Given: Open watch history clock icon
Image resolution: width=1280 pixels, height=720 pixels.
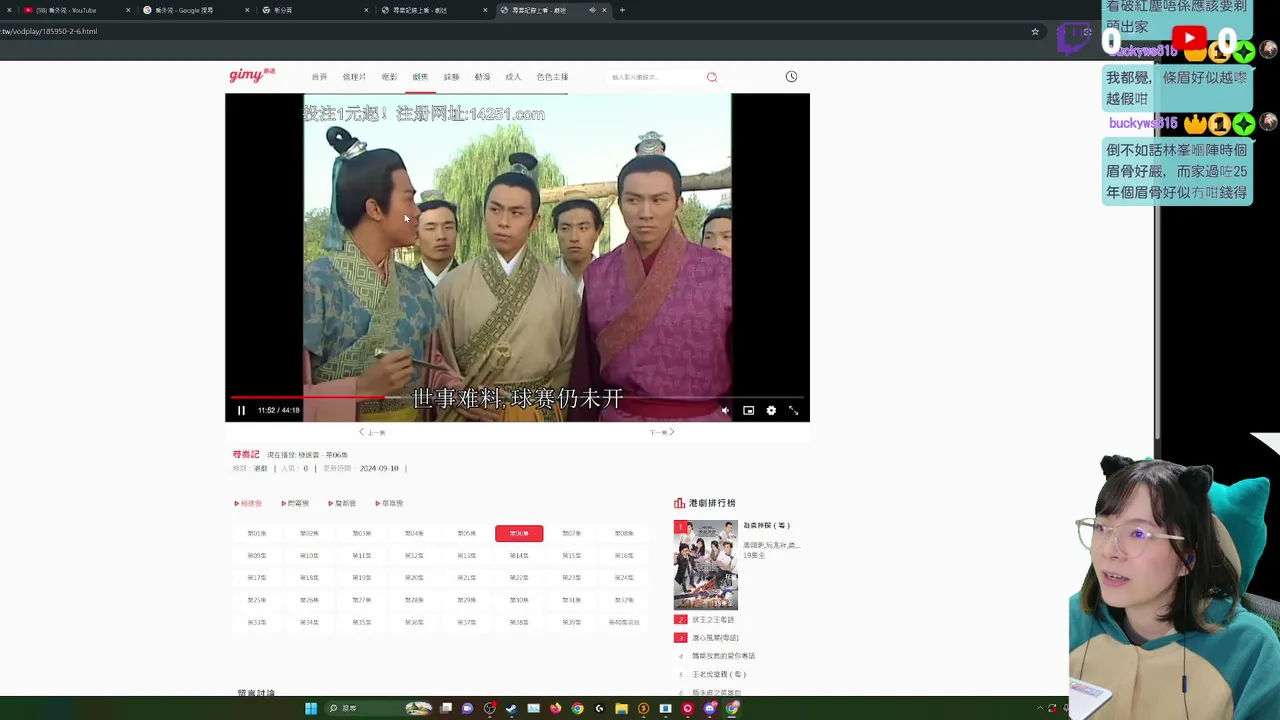Looking at the screenshot, I should 791,77.
